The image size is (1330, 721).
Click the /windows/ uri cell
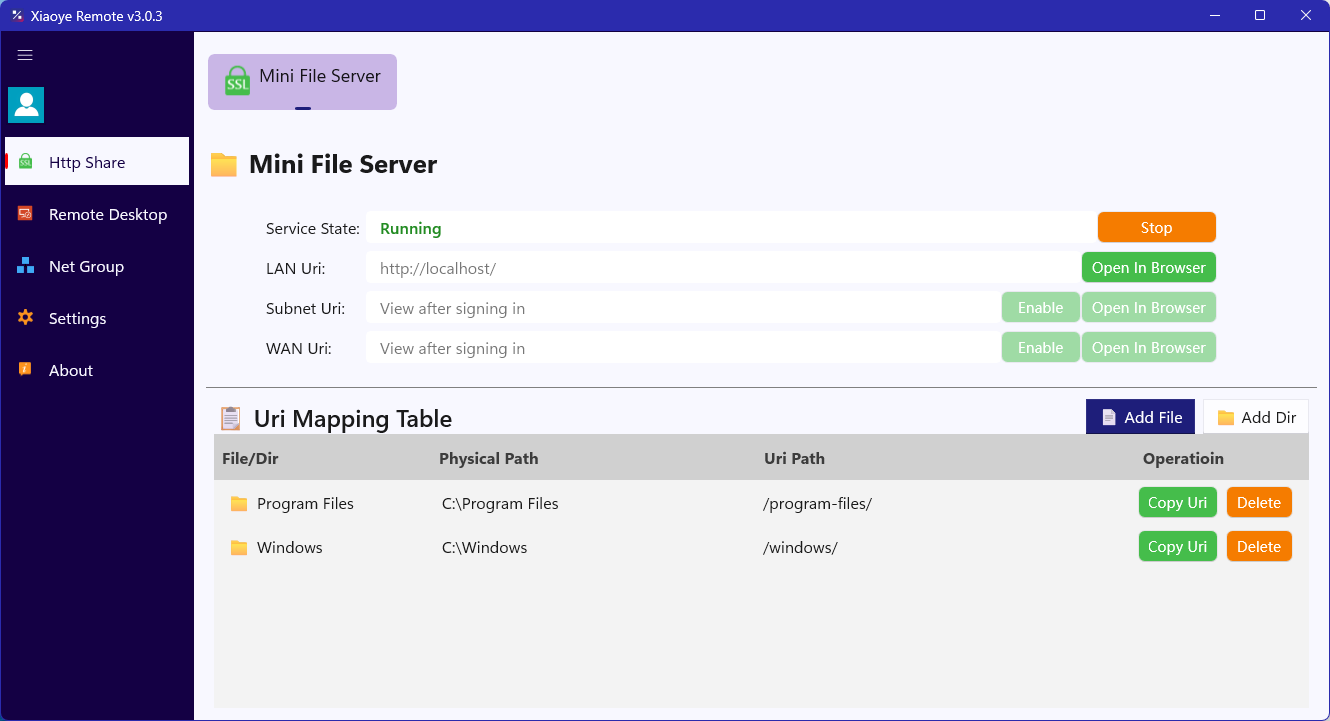point(800,548)
